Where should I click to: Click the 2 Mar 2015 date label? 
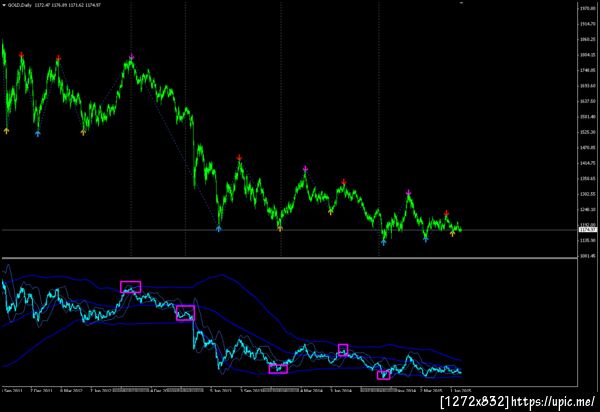[431, 391]
